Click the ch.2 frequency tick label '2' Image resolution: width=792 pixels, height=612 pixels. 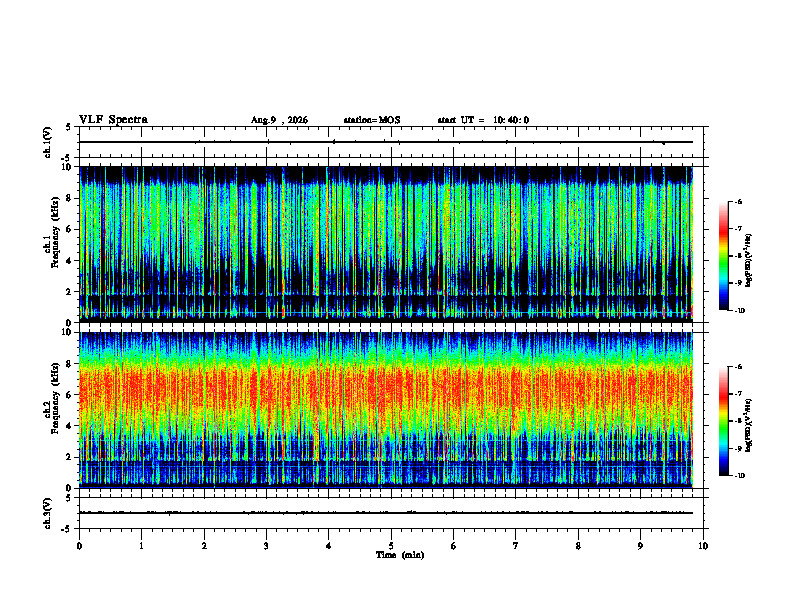[69, 457]
